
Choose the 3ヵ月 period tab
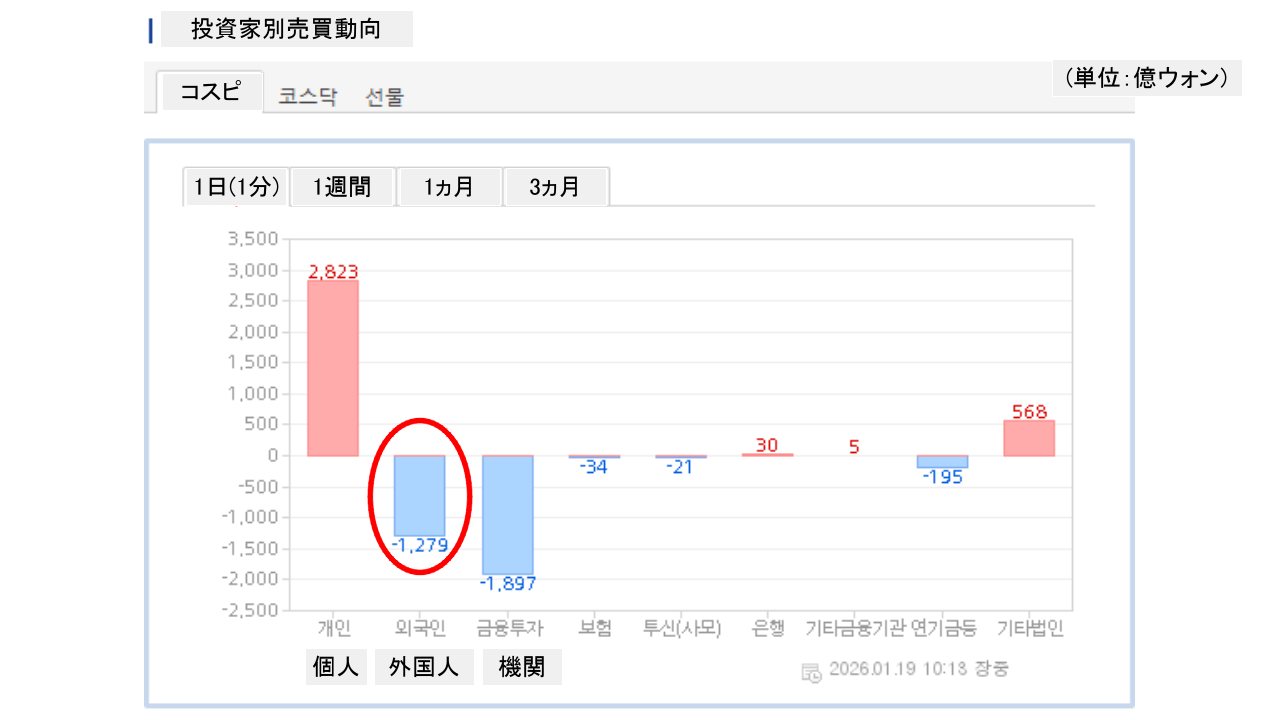click(555, 187)
